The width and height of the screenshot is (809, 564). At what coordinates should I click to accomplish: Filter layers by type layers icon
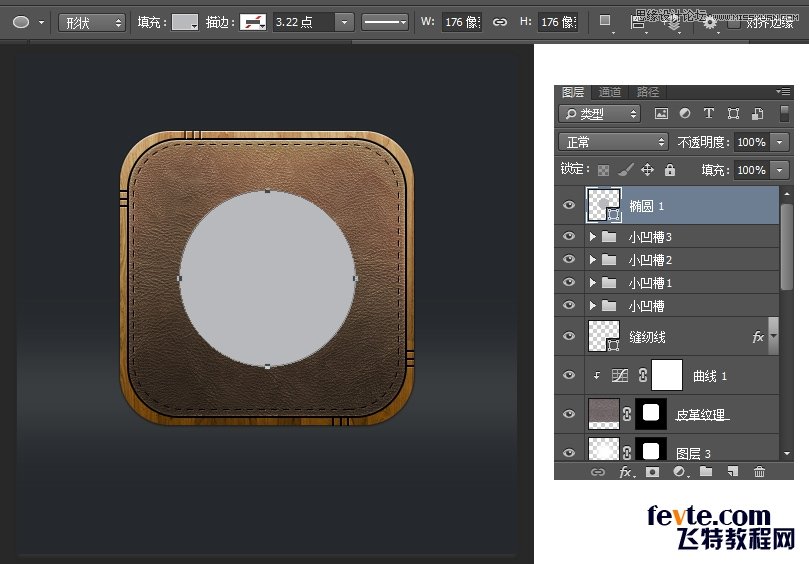pyautogui.click(x=708, y=114)
